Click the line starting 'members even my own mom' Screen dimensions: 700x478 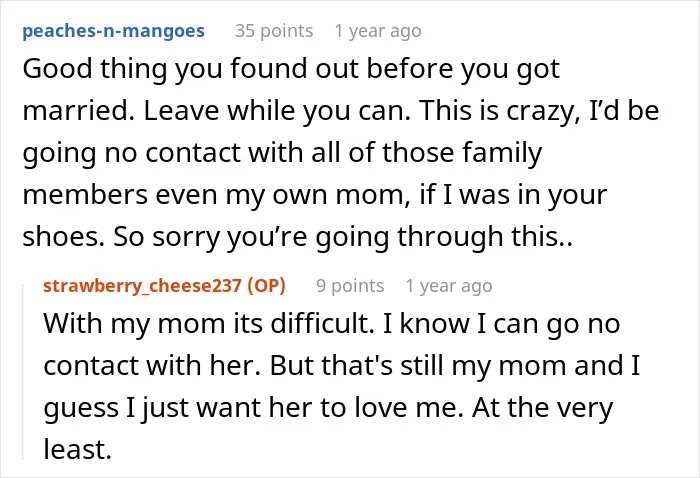click(315, 195)
